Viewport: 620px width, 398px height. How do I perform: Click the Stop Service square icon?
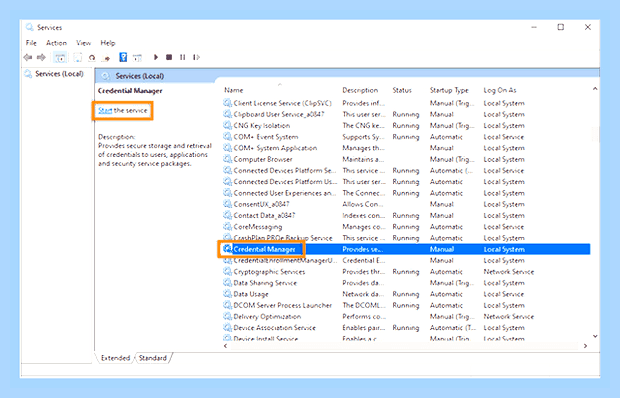coord(169,57)
